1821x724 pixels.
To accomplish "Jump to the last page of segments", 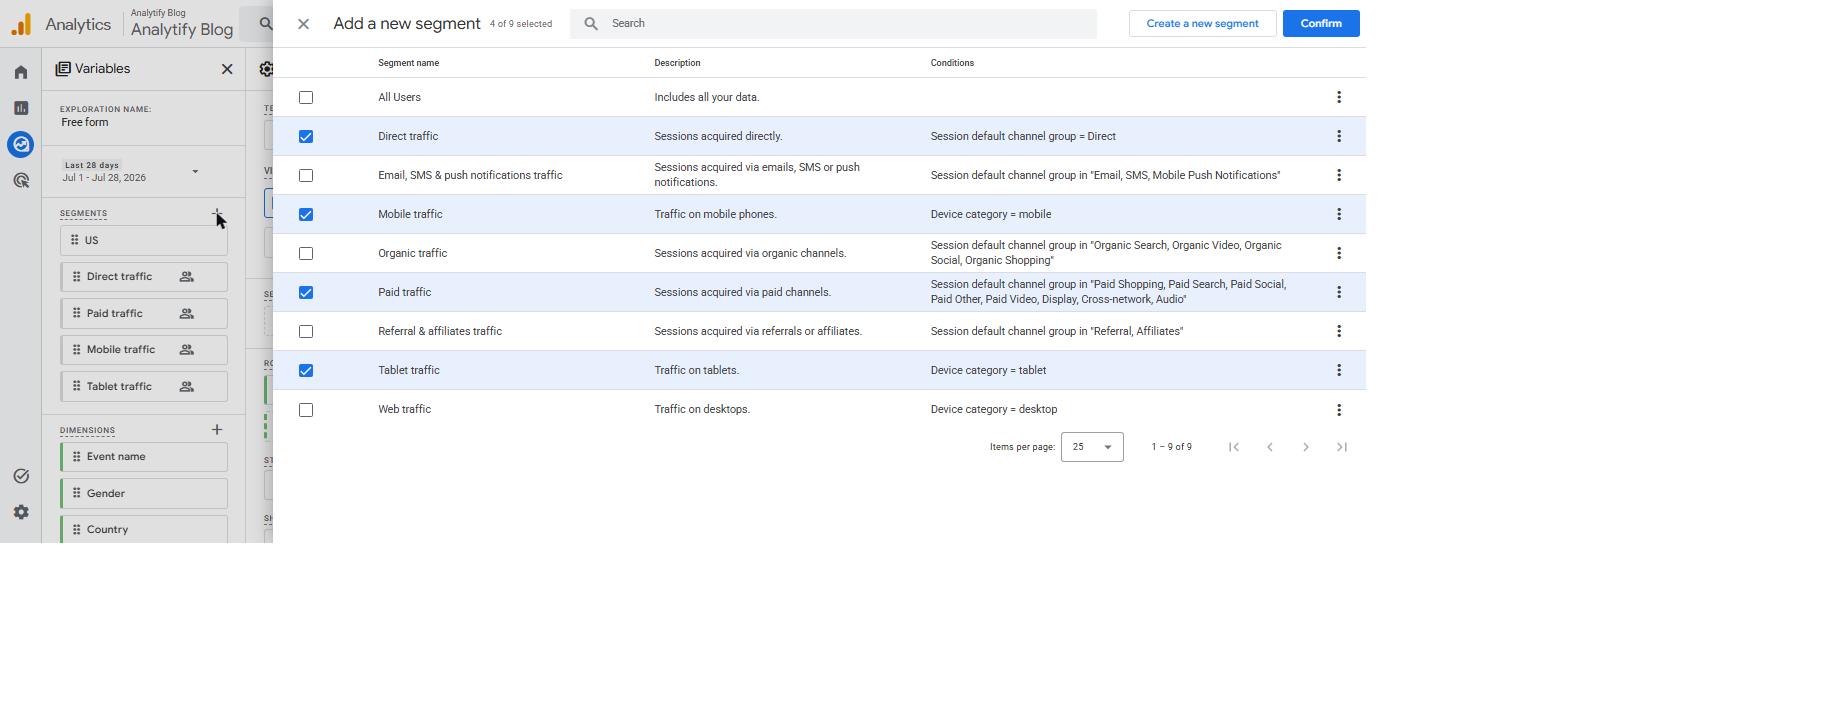I will [1342, 447].
